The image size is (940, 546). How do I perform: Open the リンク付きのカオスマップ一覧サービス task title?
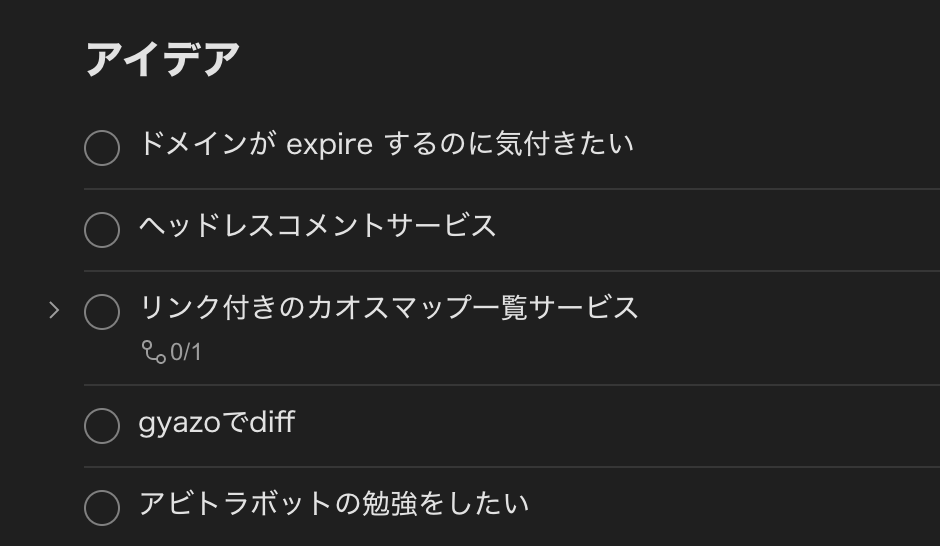pos(388,308)
